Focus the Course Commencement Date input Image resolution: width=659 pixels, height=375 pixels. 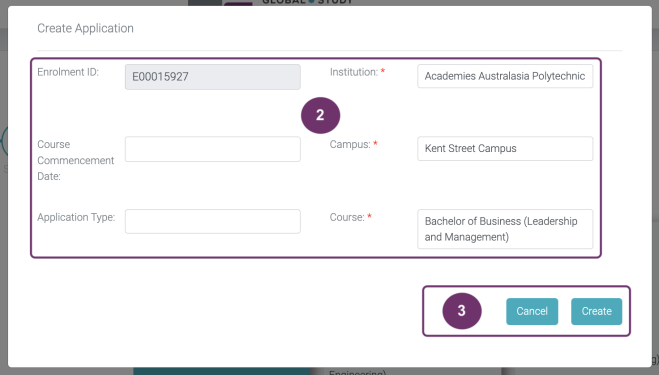pos(213,149)
